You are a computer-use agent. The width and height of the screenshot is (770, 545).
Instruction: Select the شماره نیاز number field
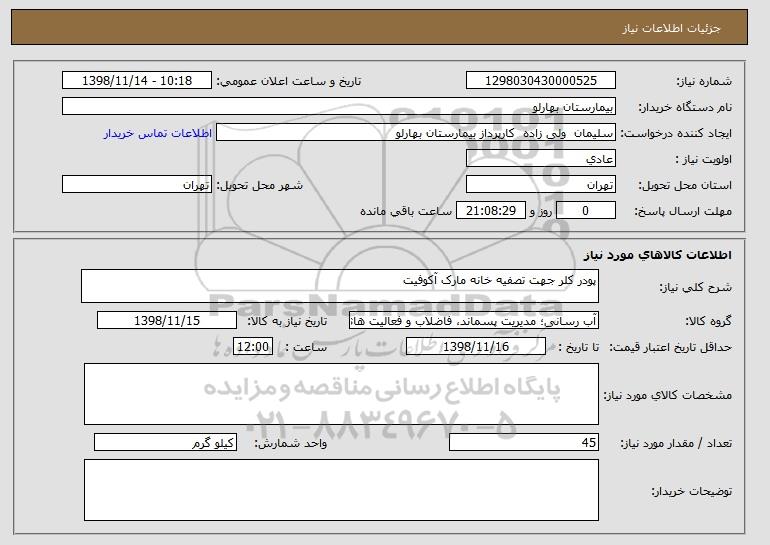click(541, 81)
